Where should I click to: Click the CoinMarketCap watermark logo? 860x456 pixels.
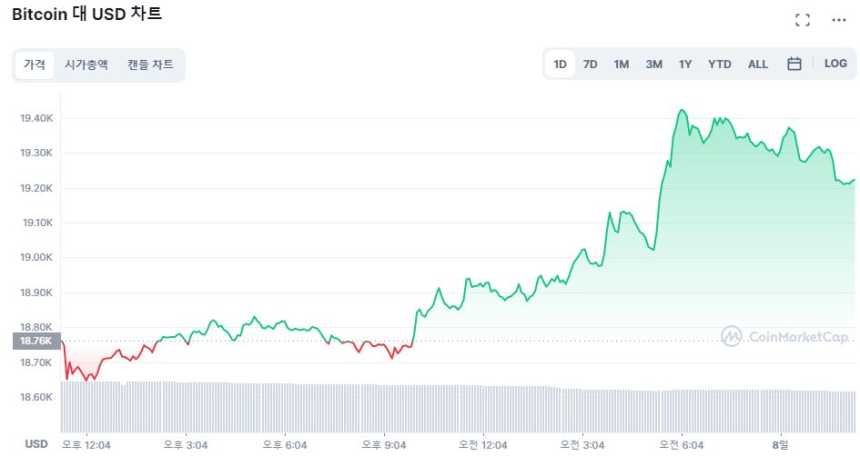point(788,337)
